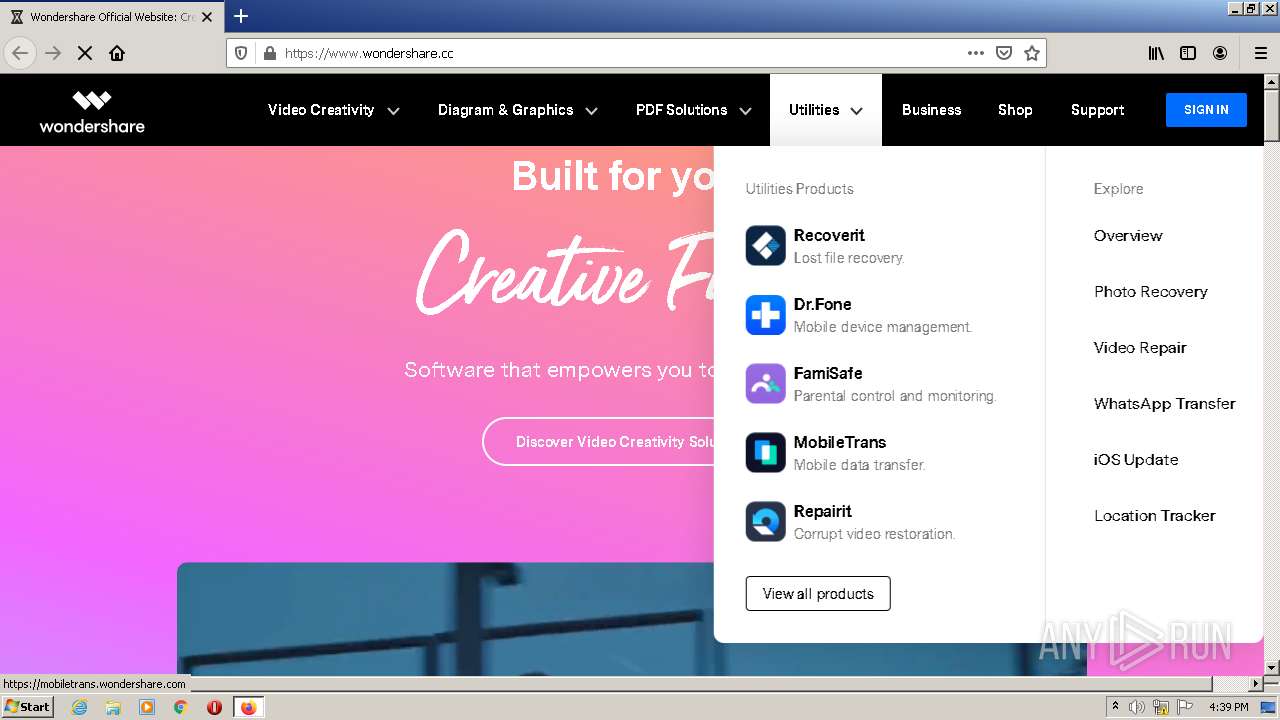The height and width of the screenshot is (720, 1280).
Task: Open Video Repair link
Action: [1140, 348]
